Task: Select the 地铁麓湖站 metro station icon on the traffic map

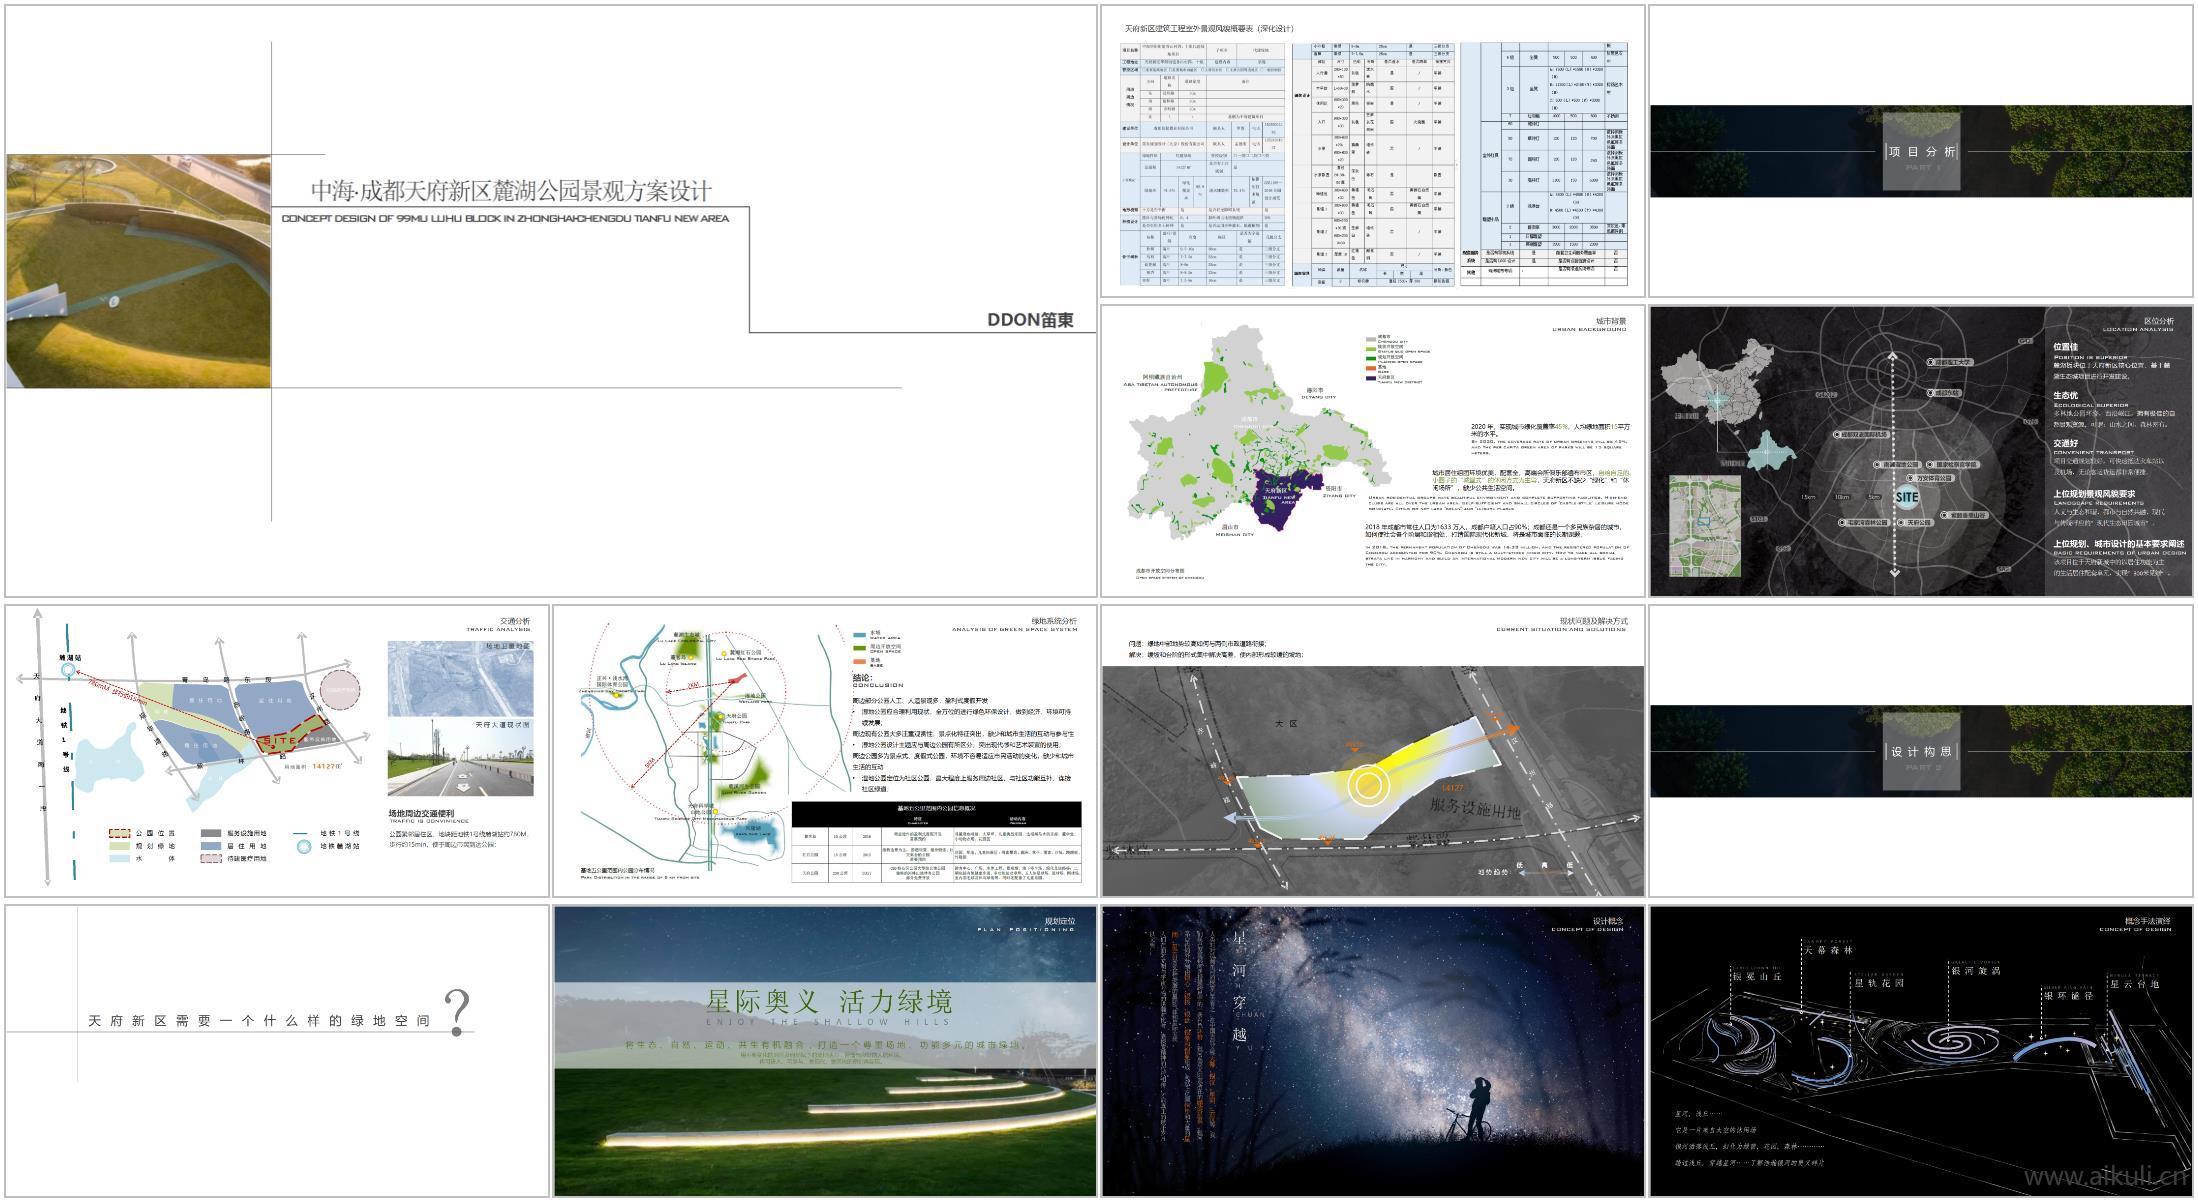Action: pyautogui.click(x=68, y=670)
